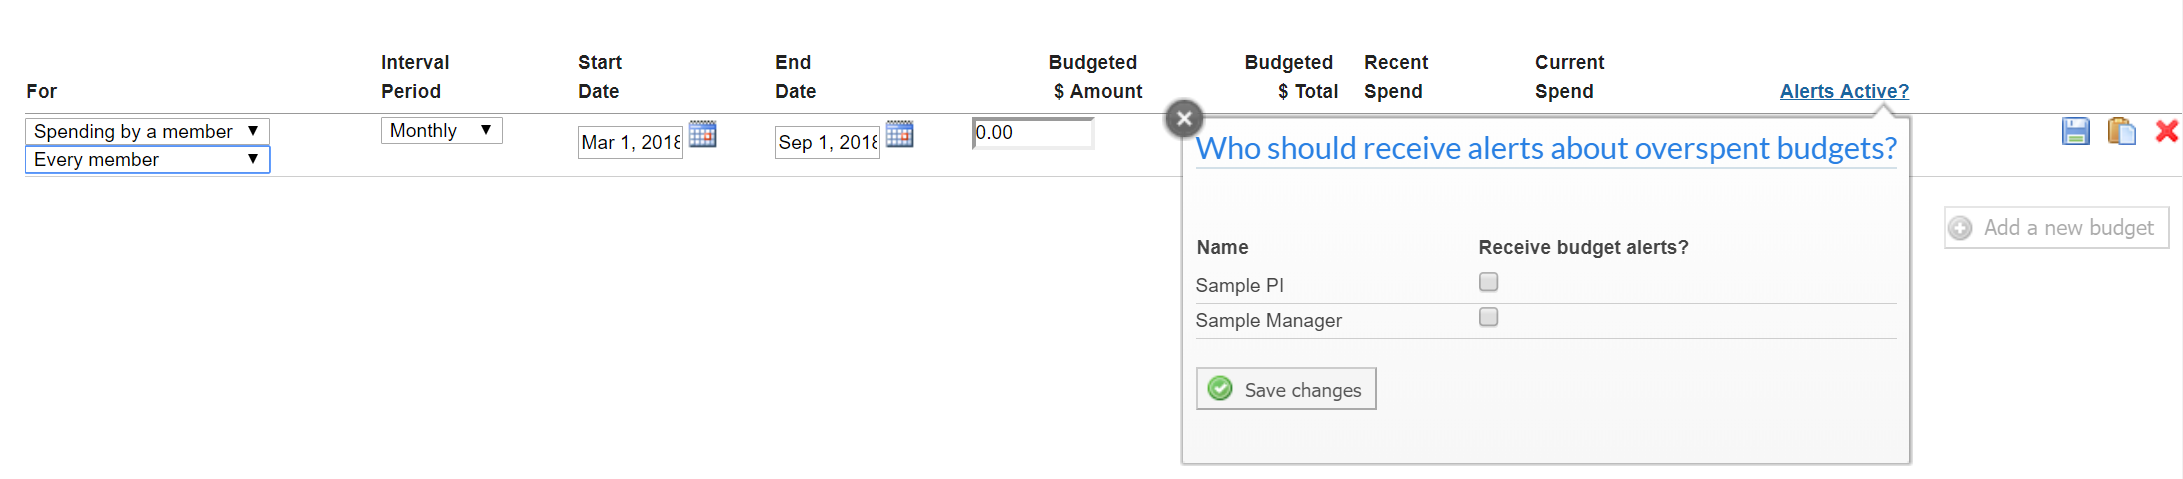Open the Start Date calendar picker icon
The width and height of the screenshot is (2183, 479).
(702, 134)
